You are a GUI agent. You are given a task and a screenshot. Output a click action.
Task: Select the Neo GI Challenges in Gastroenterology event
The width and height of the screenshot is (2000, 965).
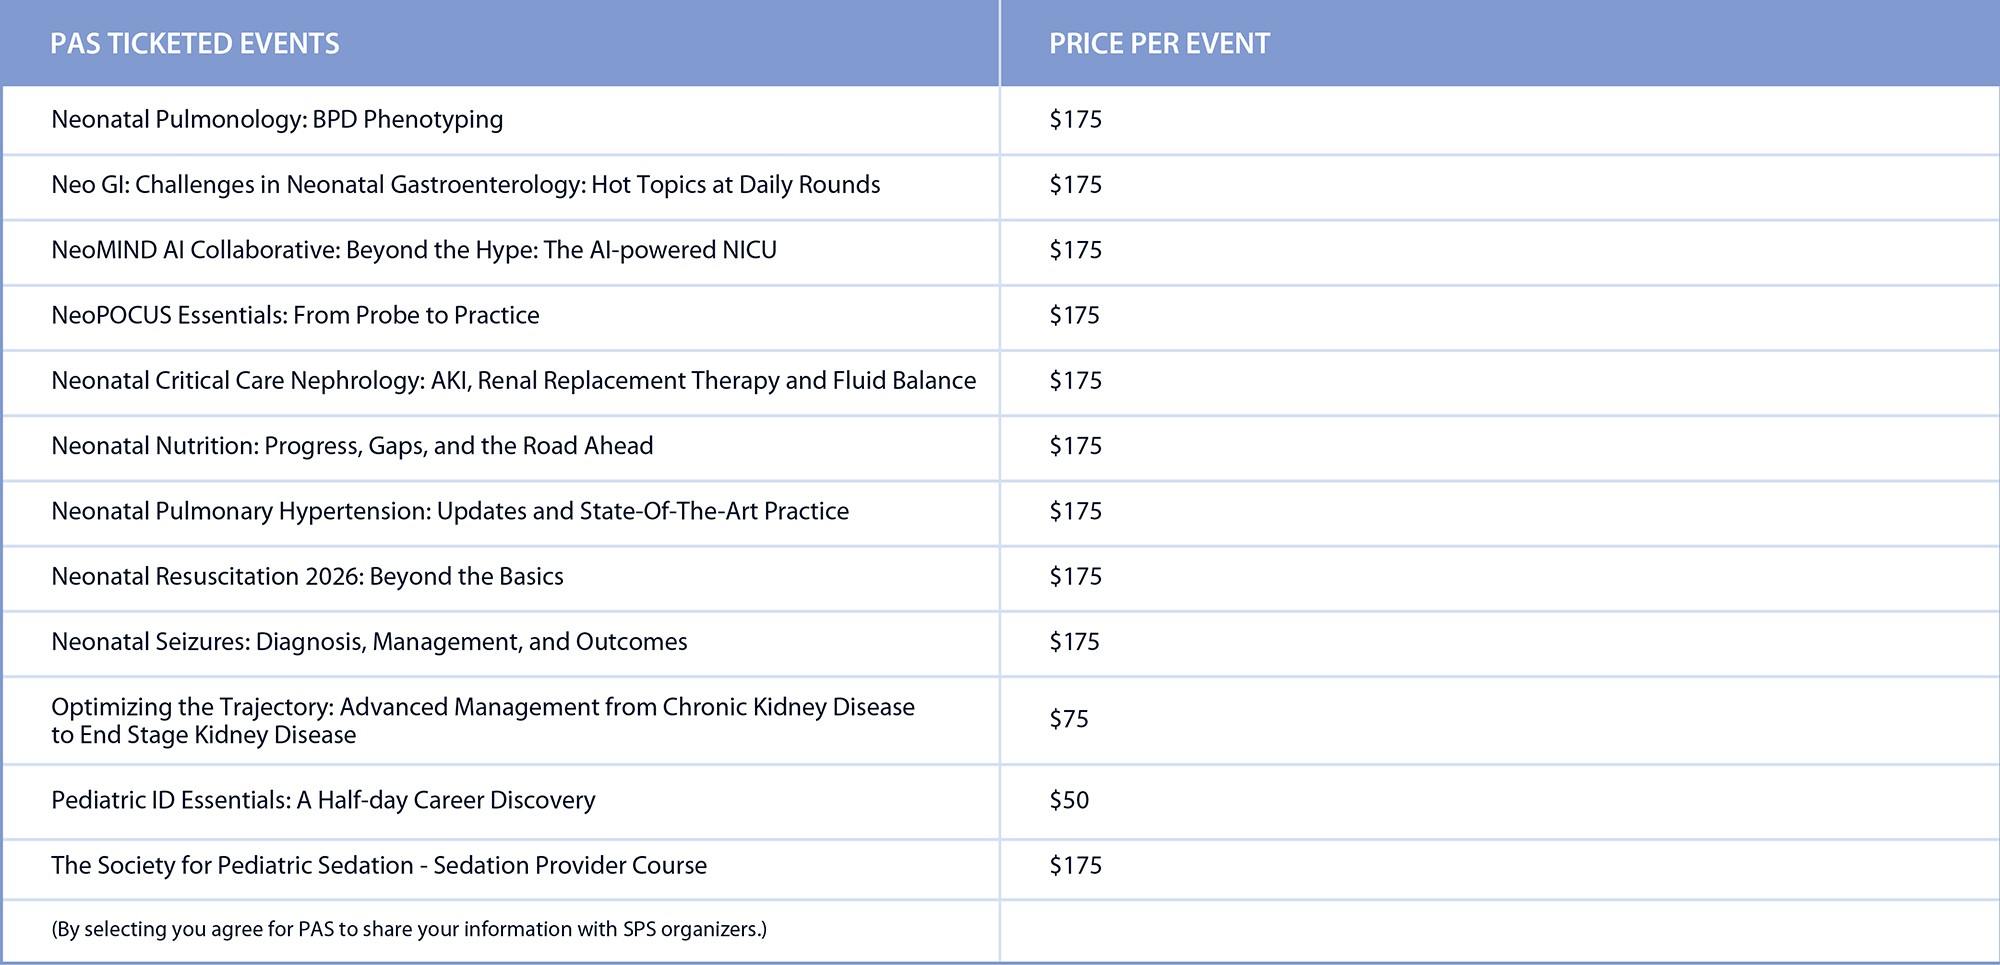465,185
